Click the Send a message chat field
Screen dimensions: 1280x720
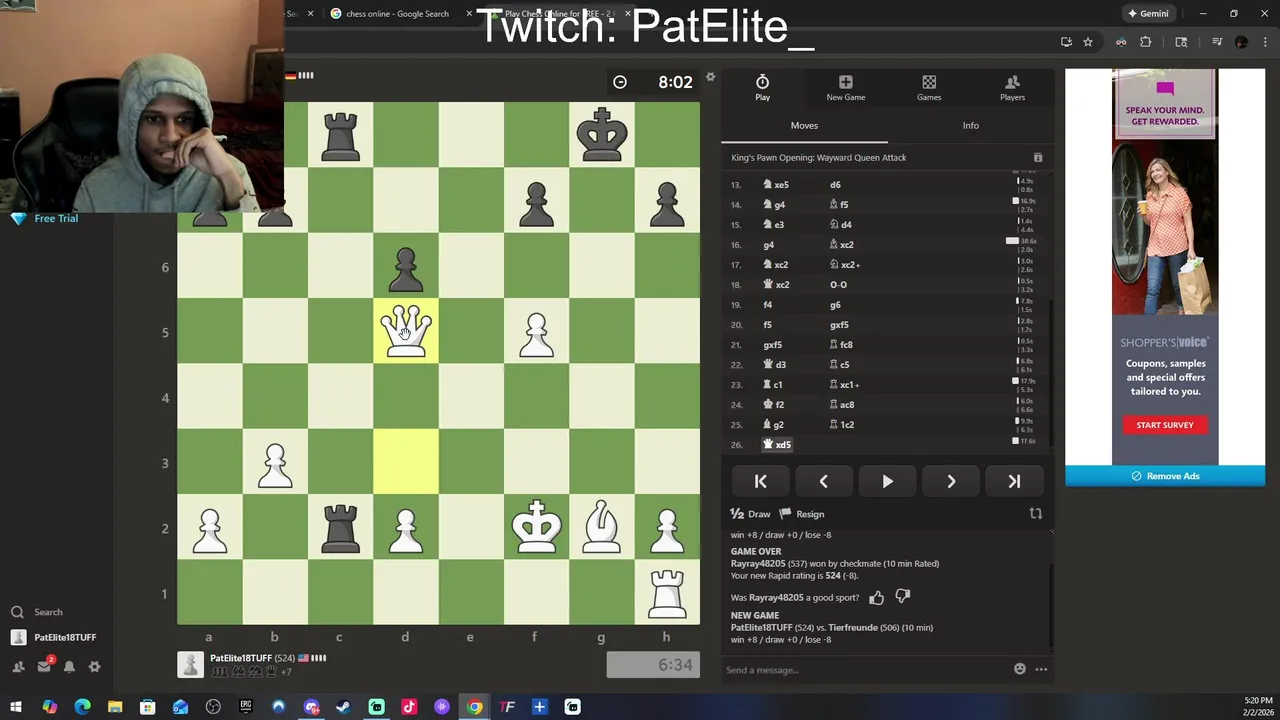click(865, 670)
